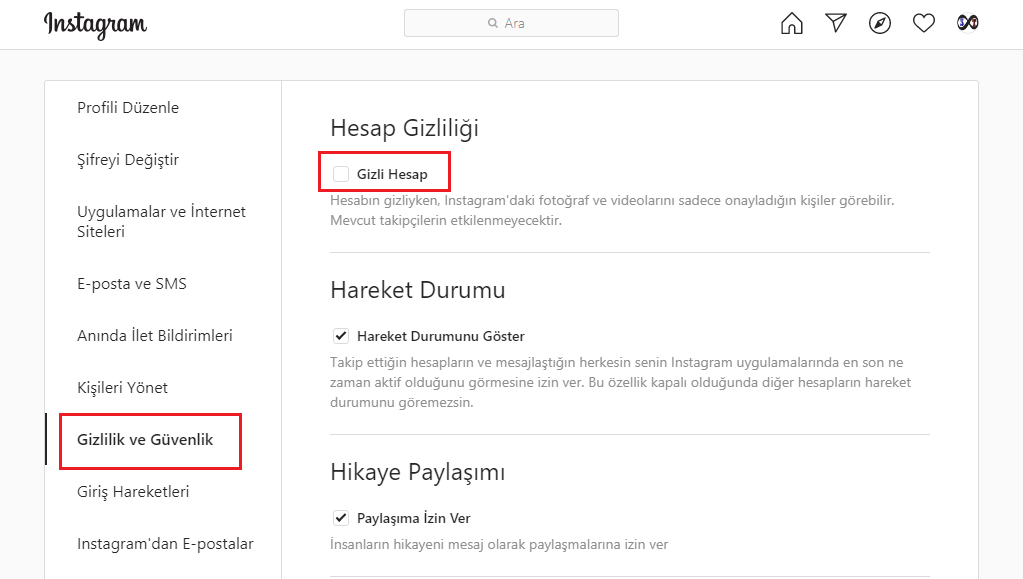Open profile avatar icon

(968, 23)
